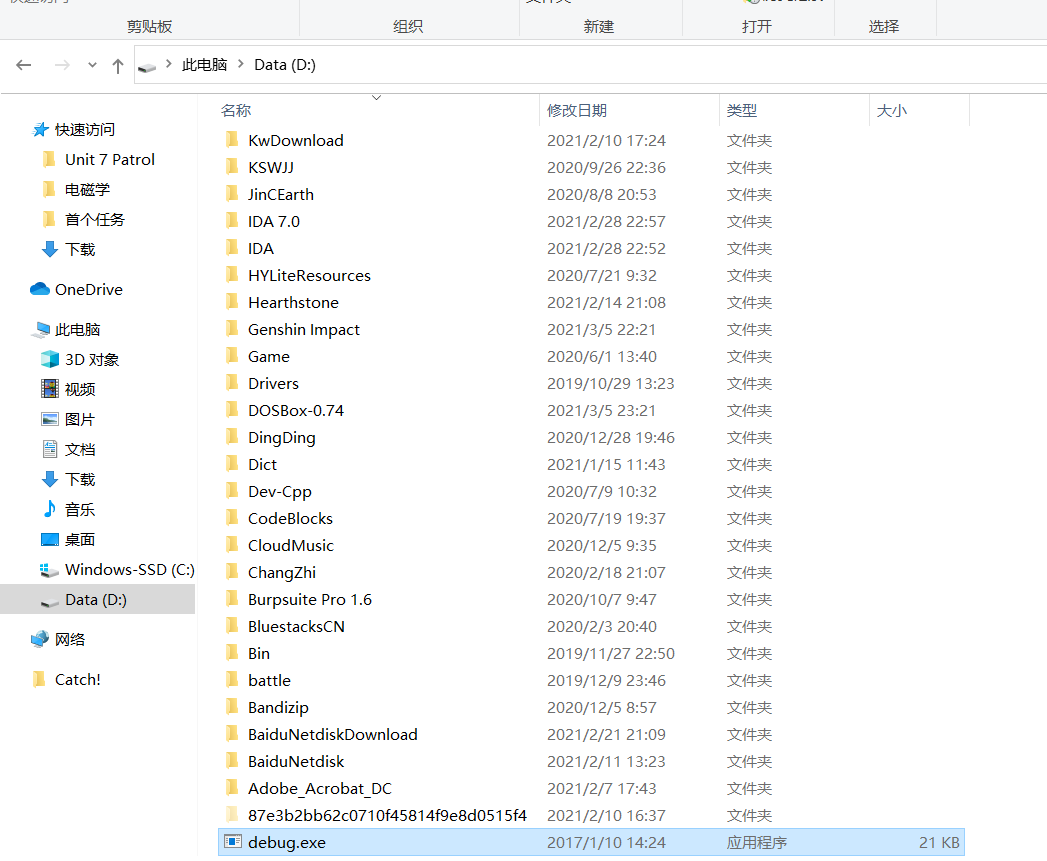The image size is (1047, 861).
Task: Select the Dict folder name
Action: point(262,464)
